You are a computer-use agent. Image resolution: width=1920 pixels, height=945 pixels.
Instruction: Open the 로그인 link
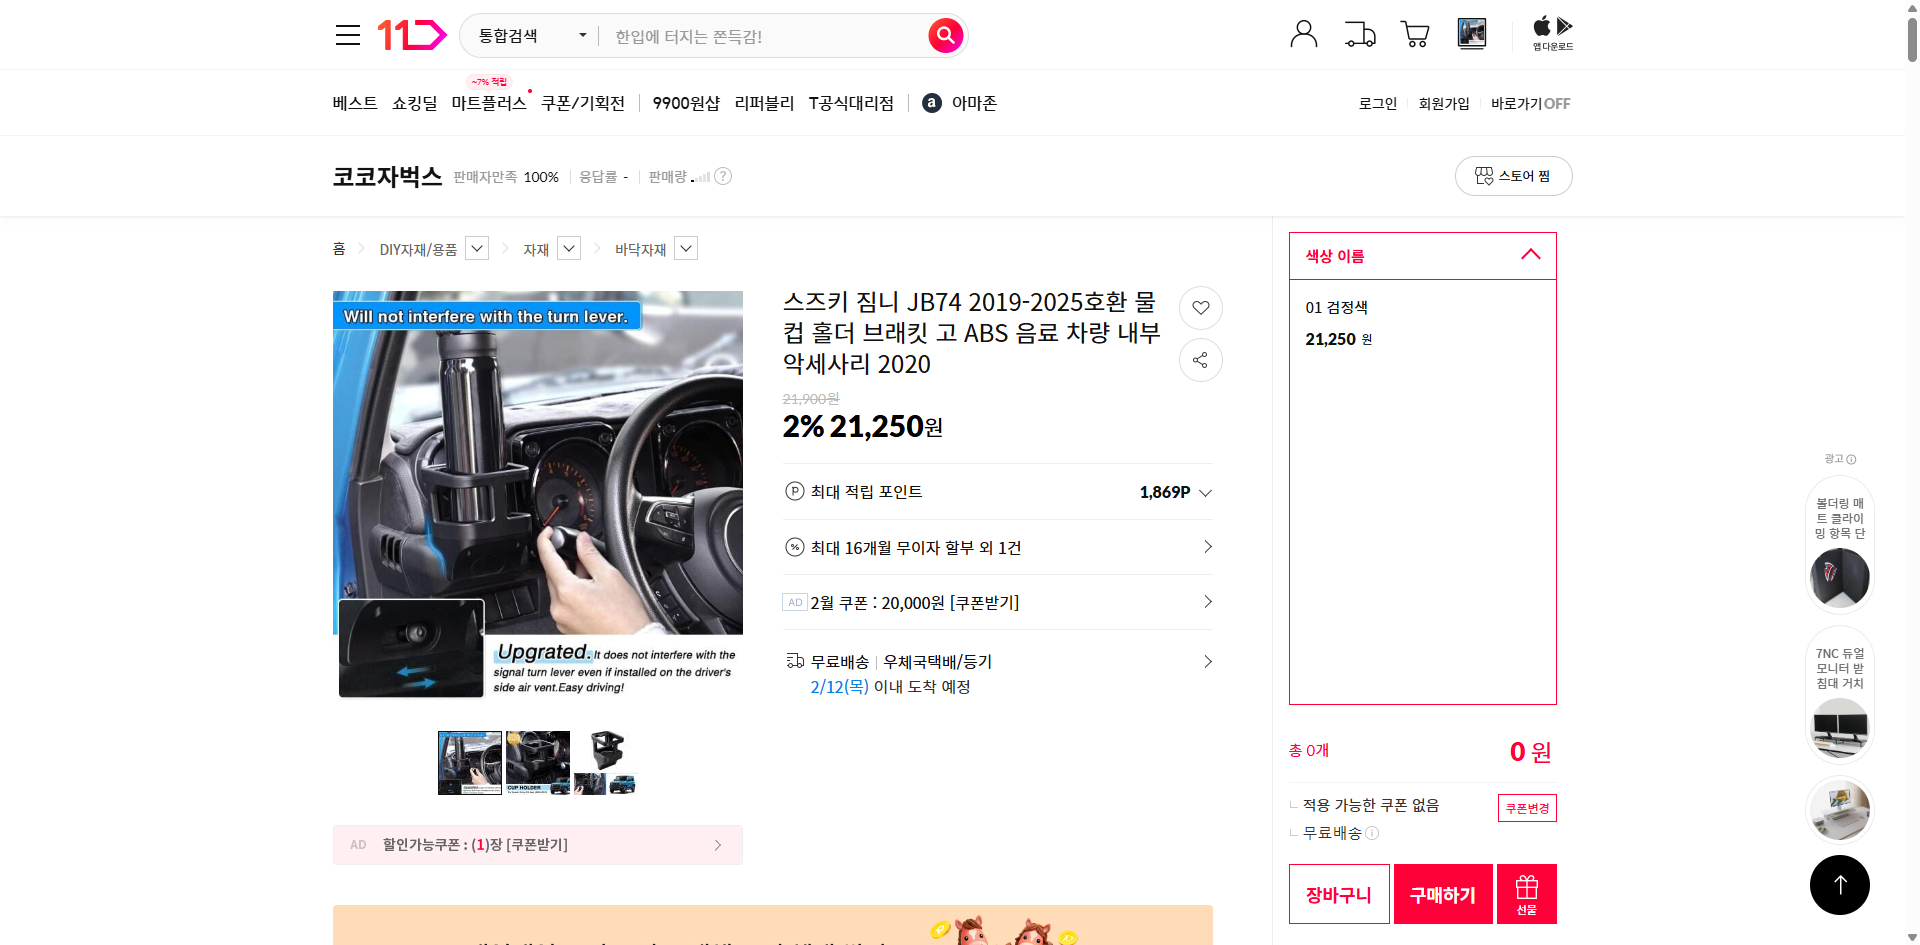point(1377,103)
